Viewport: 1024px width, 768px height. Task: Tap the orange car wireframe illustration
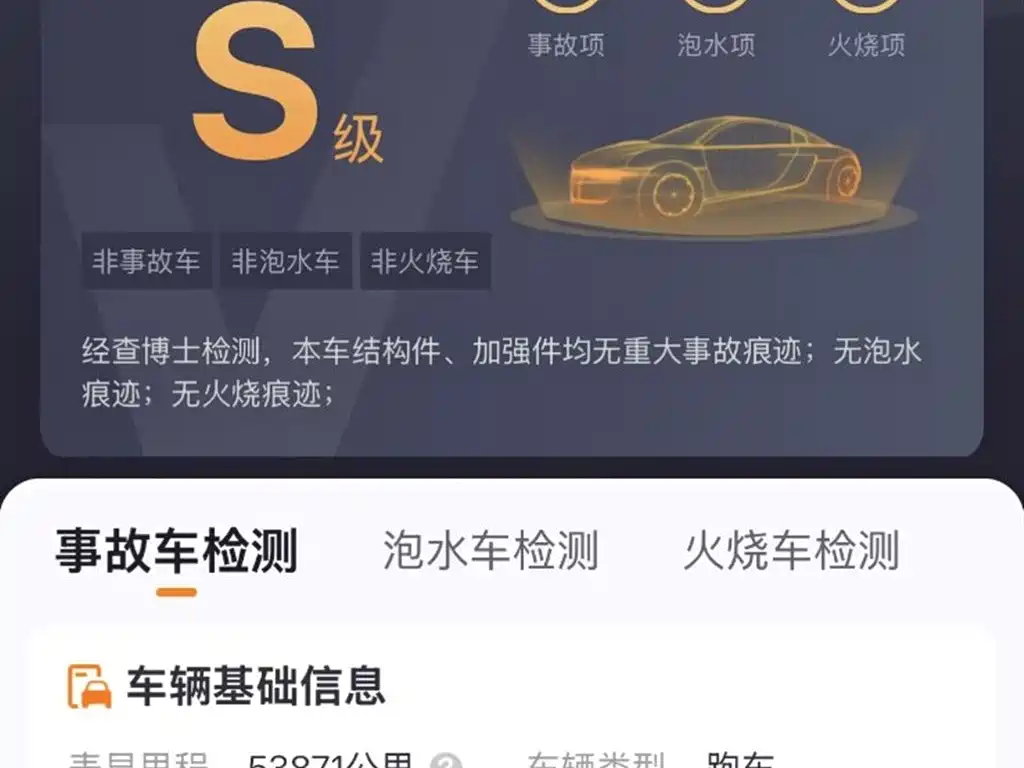714,174
